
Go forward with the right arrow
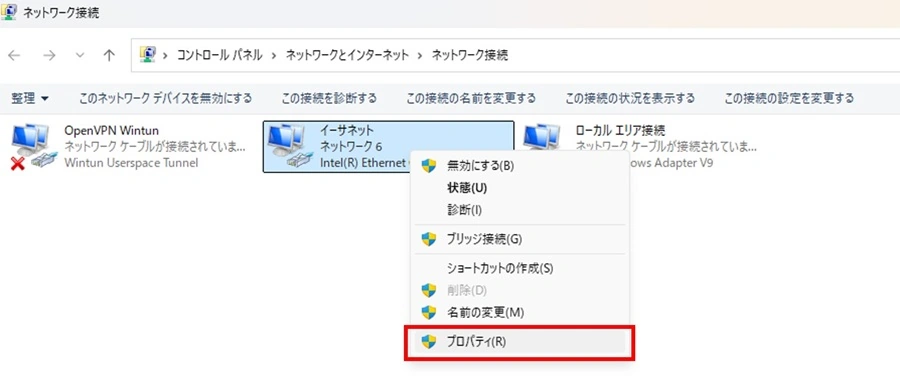(x=50, y=55)
